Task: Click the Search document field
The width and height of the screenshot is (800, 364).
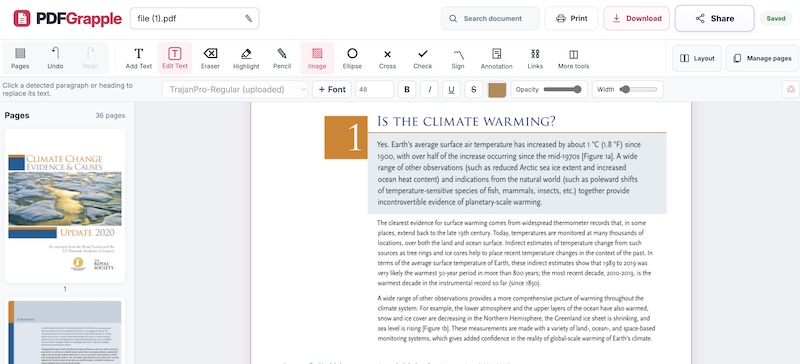Action: (490, 18)
